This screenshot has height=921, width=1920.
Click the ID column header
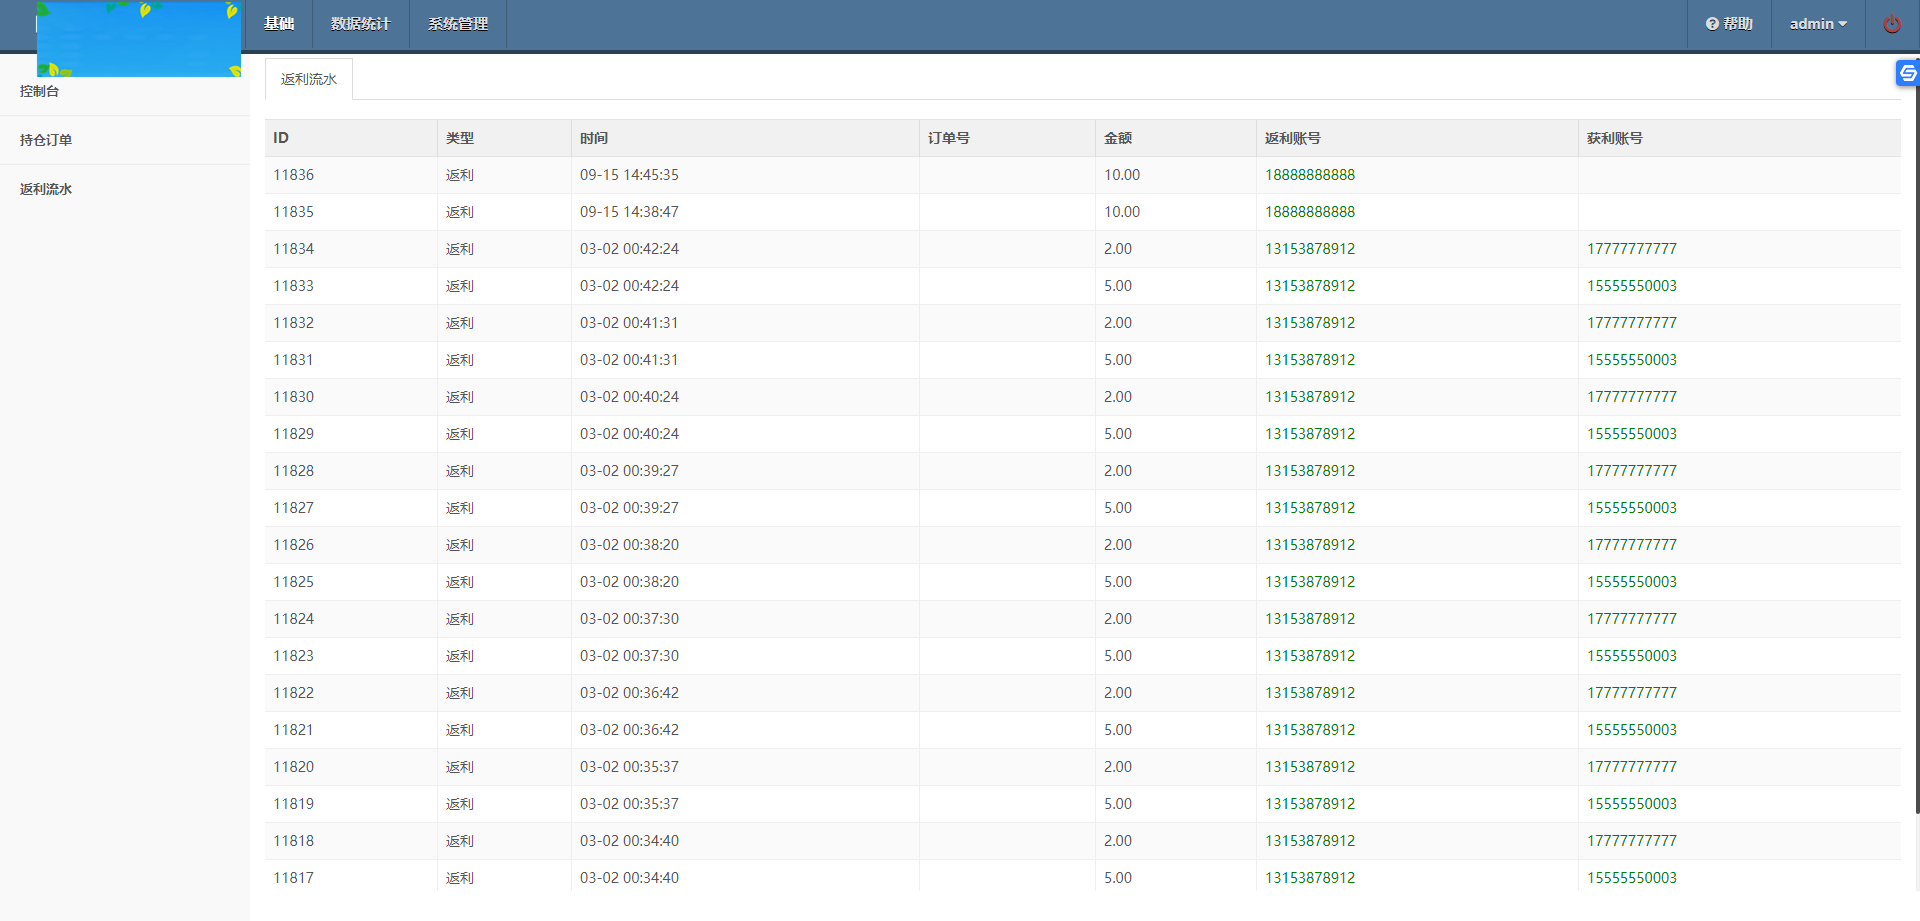pos(281,138)
